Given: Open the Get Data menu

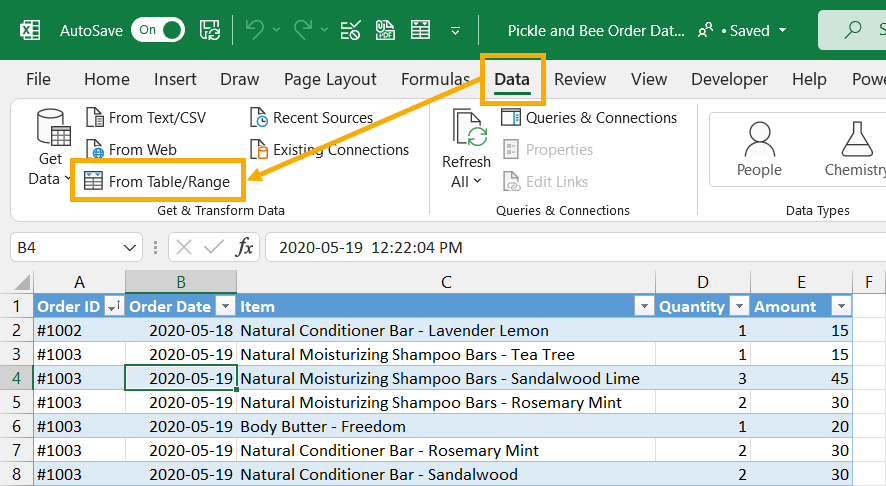Looking at the screenshot, I should point(50,148).
